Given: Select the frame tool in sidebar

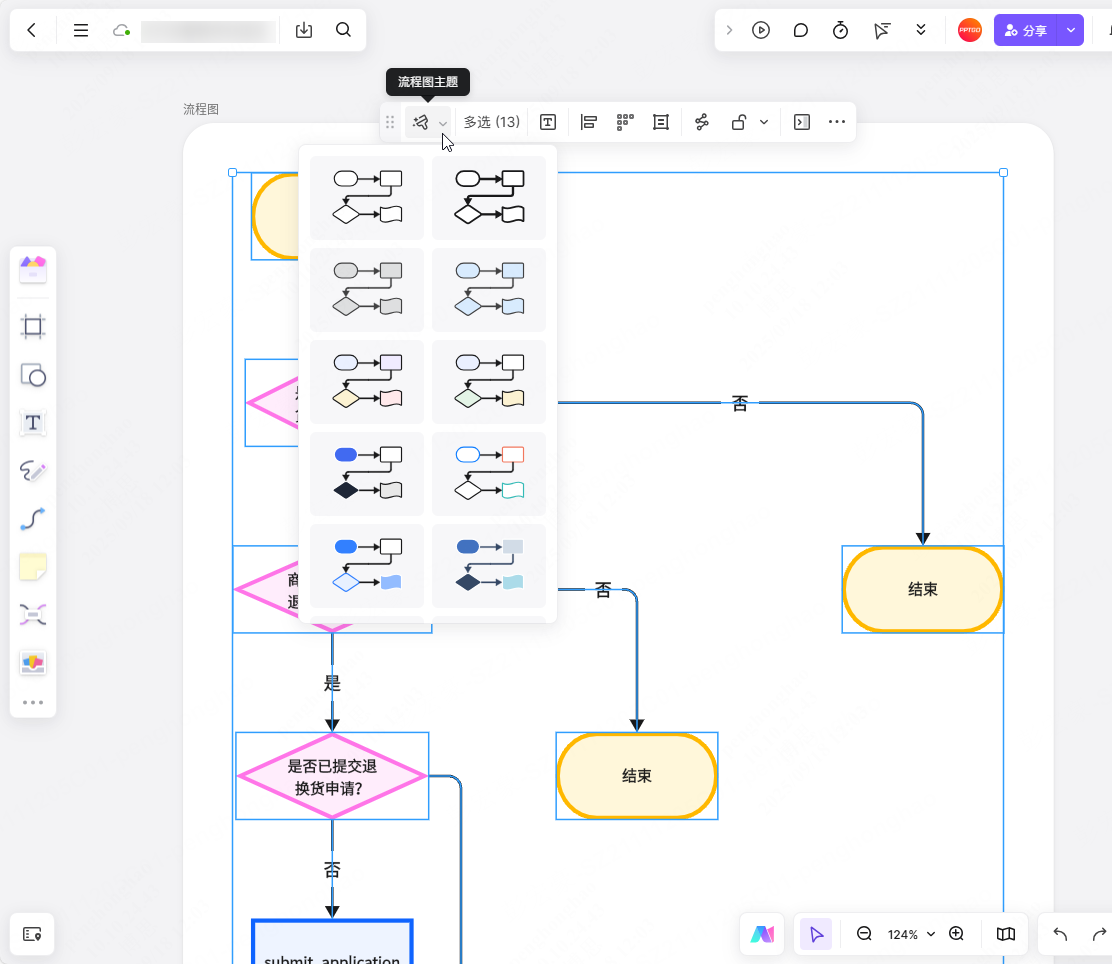Looking at the screenshot, I should coord(33,326).
